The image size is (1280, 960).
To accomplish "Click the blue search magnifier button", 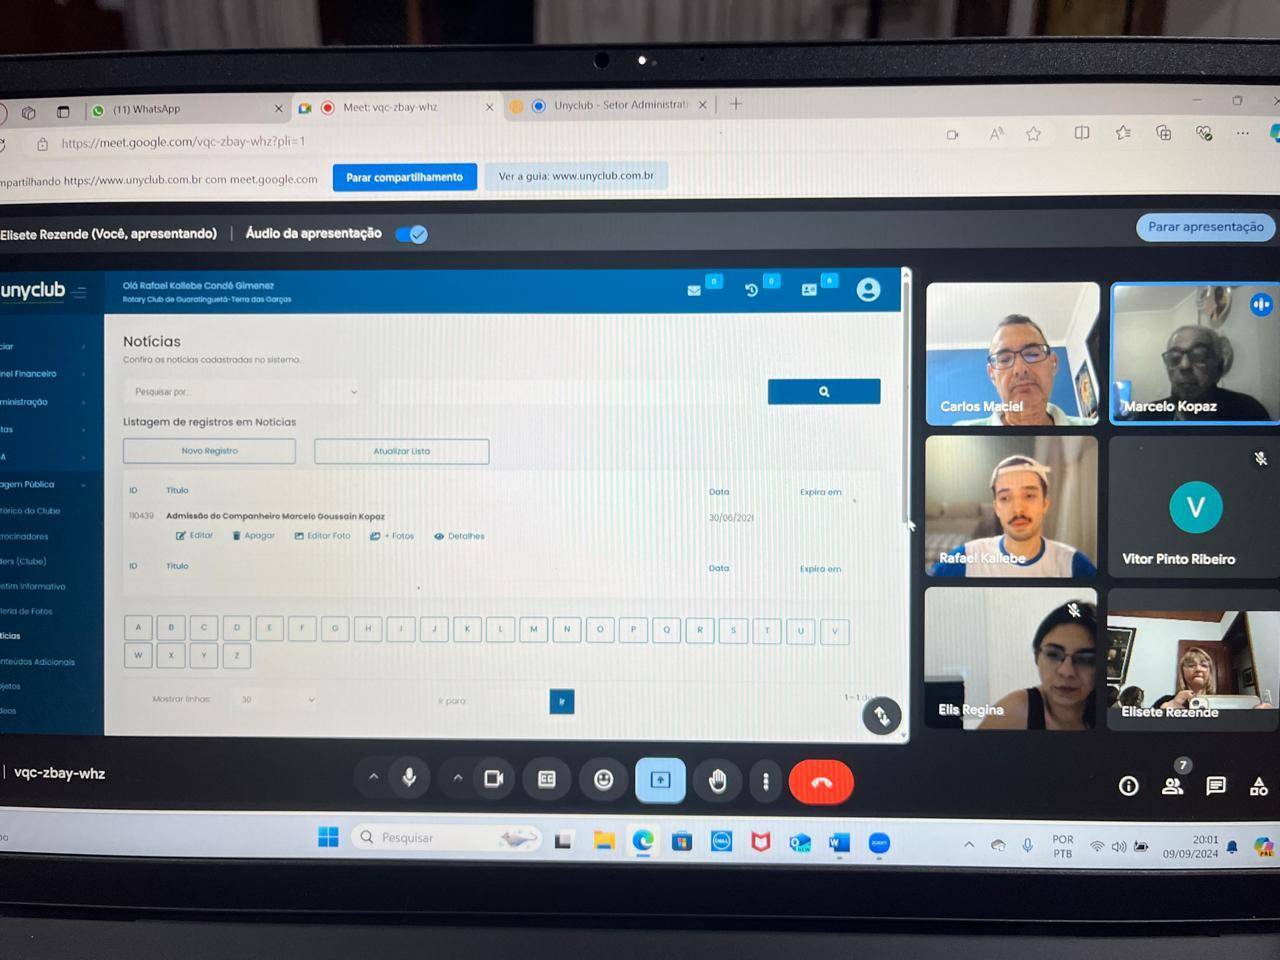I will (824, 392).
